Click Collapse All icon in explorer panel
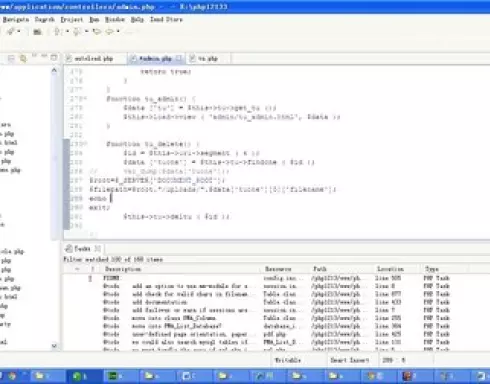Viewport: 490px width, 384px height. pyautogui.click(x=11, y=59)
